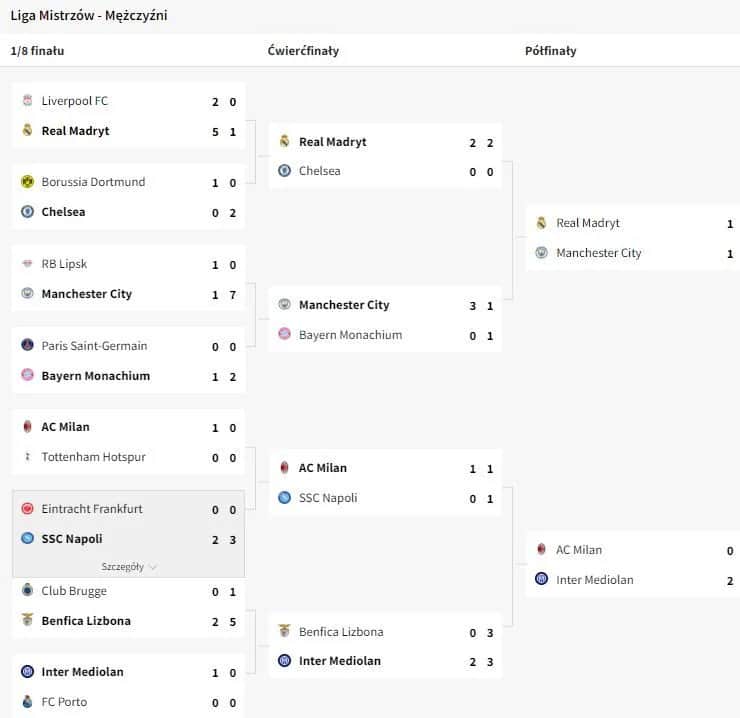Open Manchester City in the semifinal pairing

598,253
